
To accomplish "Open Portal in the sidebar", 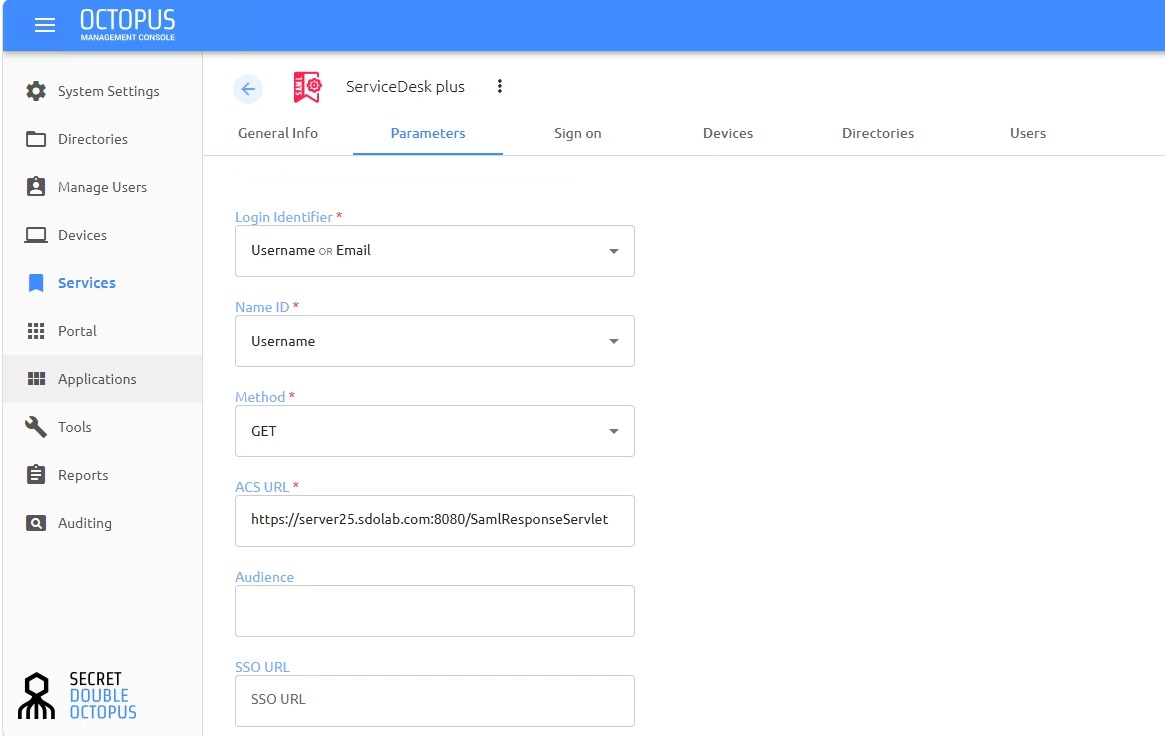I will [x=103, y=331].
